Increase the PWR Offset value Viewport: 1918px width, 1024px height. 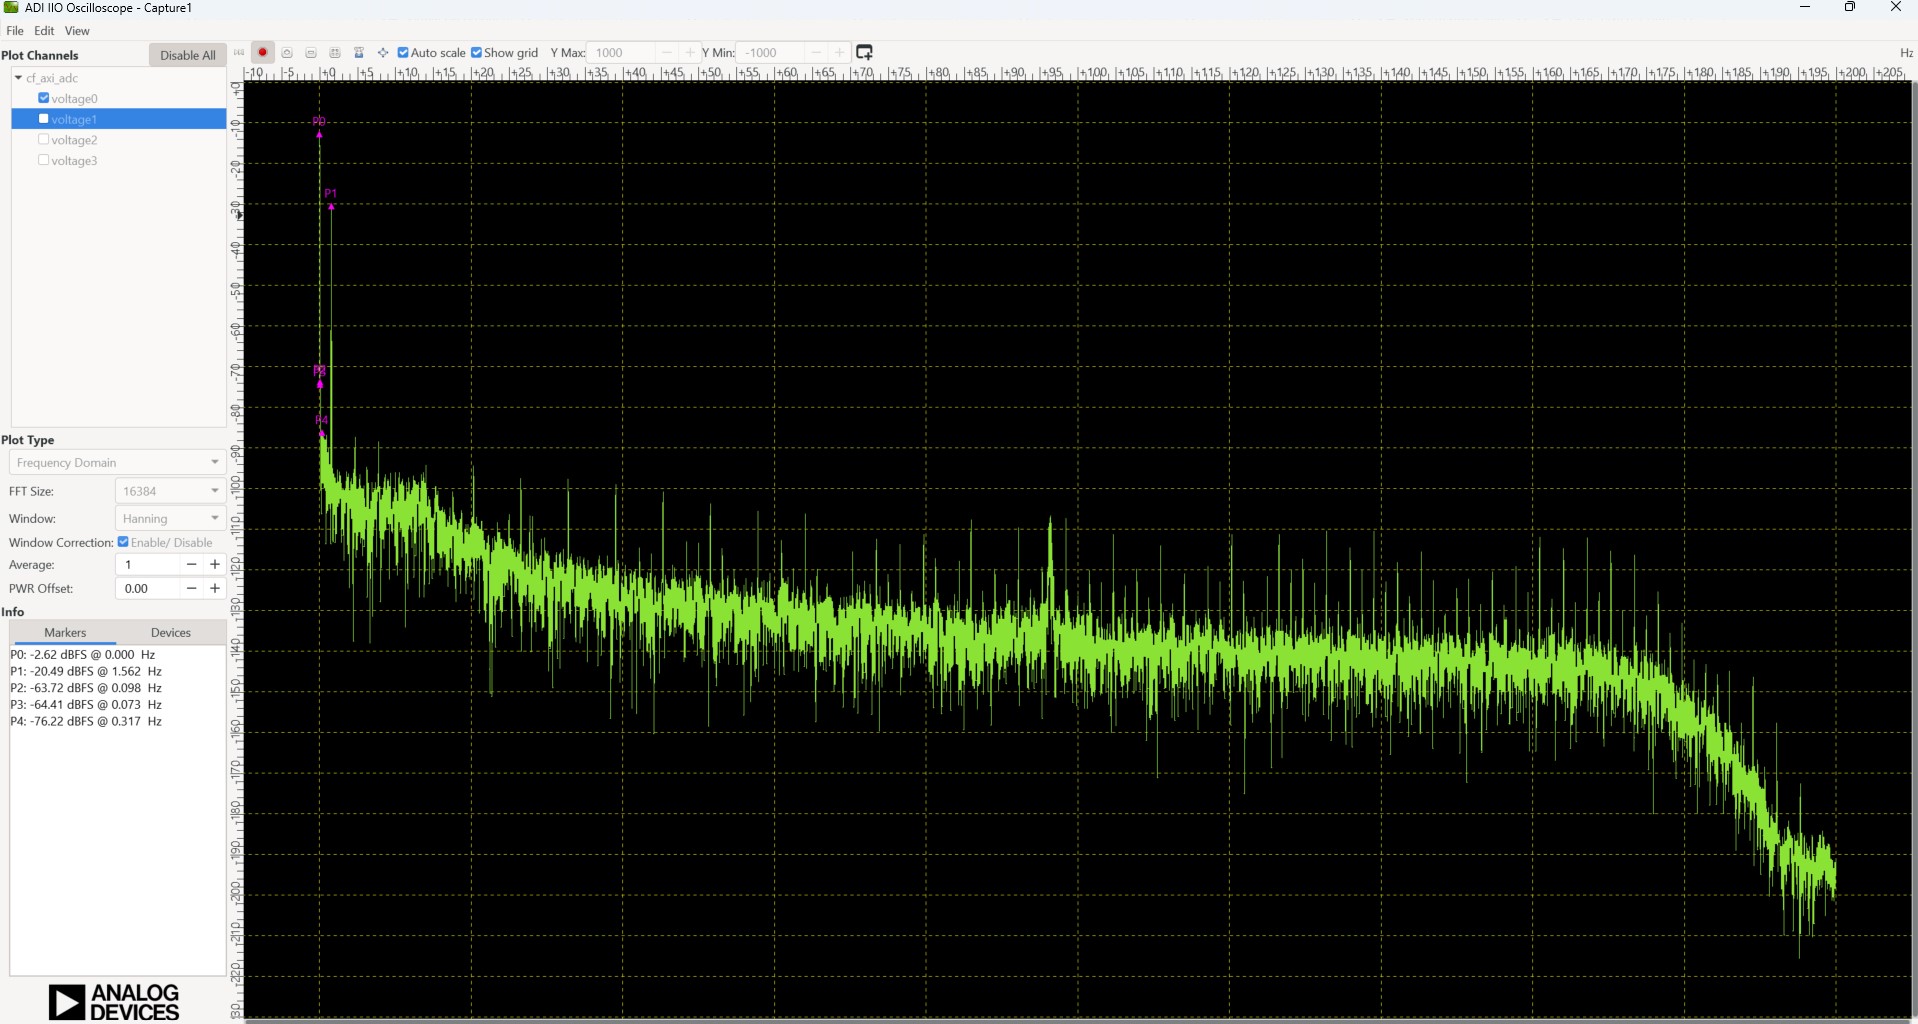click(214, 589)
